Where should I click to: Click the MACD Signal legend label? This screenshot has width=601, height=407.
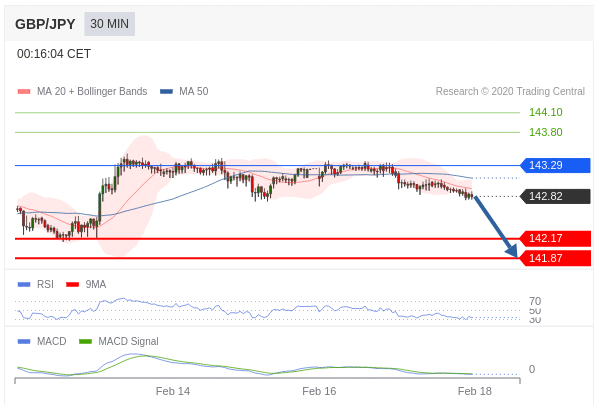click(128, 341)
